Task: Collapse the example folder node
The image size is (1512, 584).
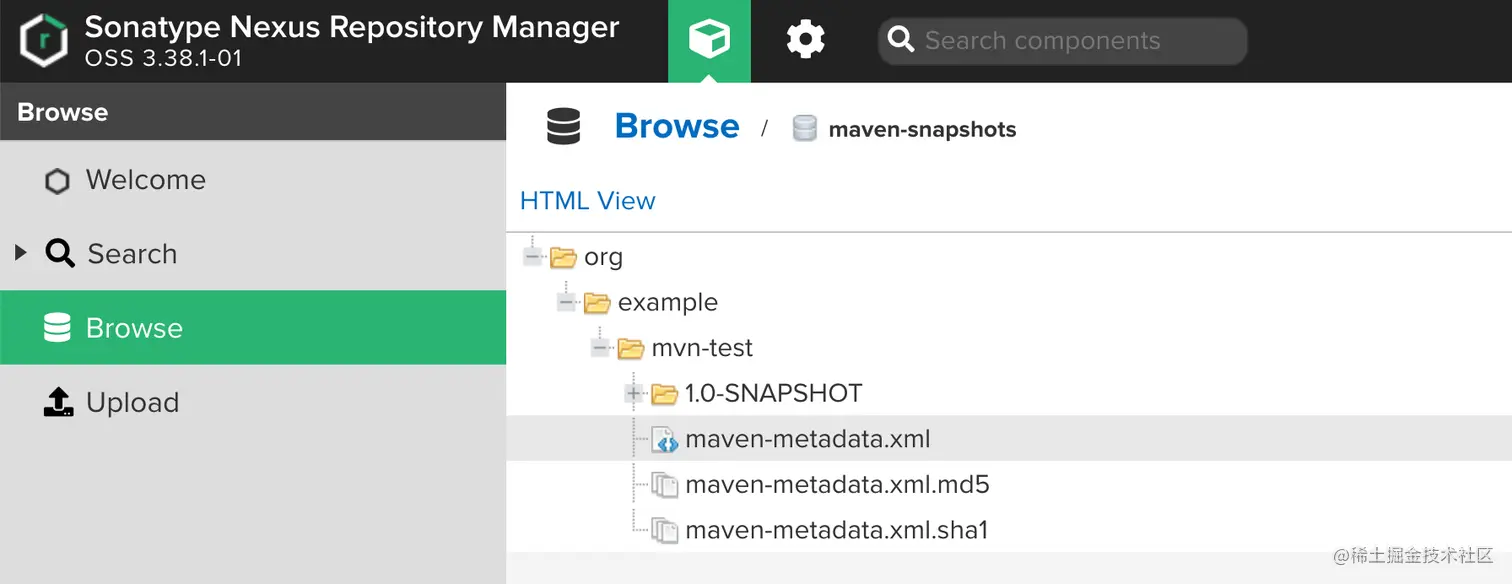Action: pyautogui.click(x=567, y=302)
